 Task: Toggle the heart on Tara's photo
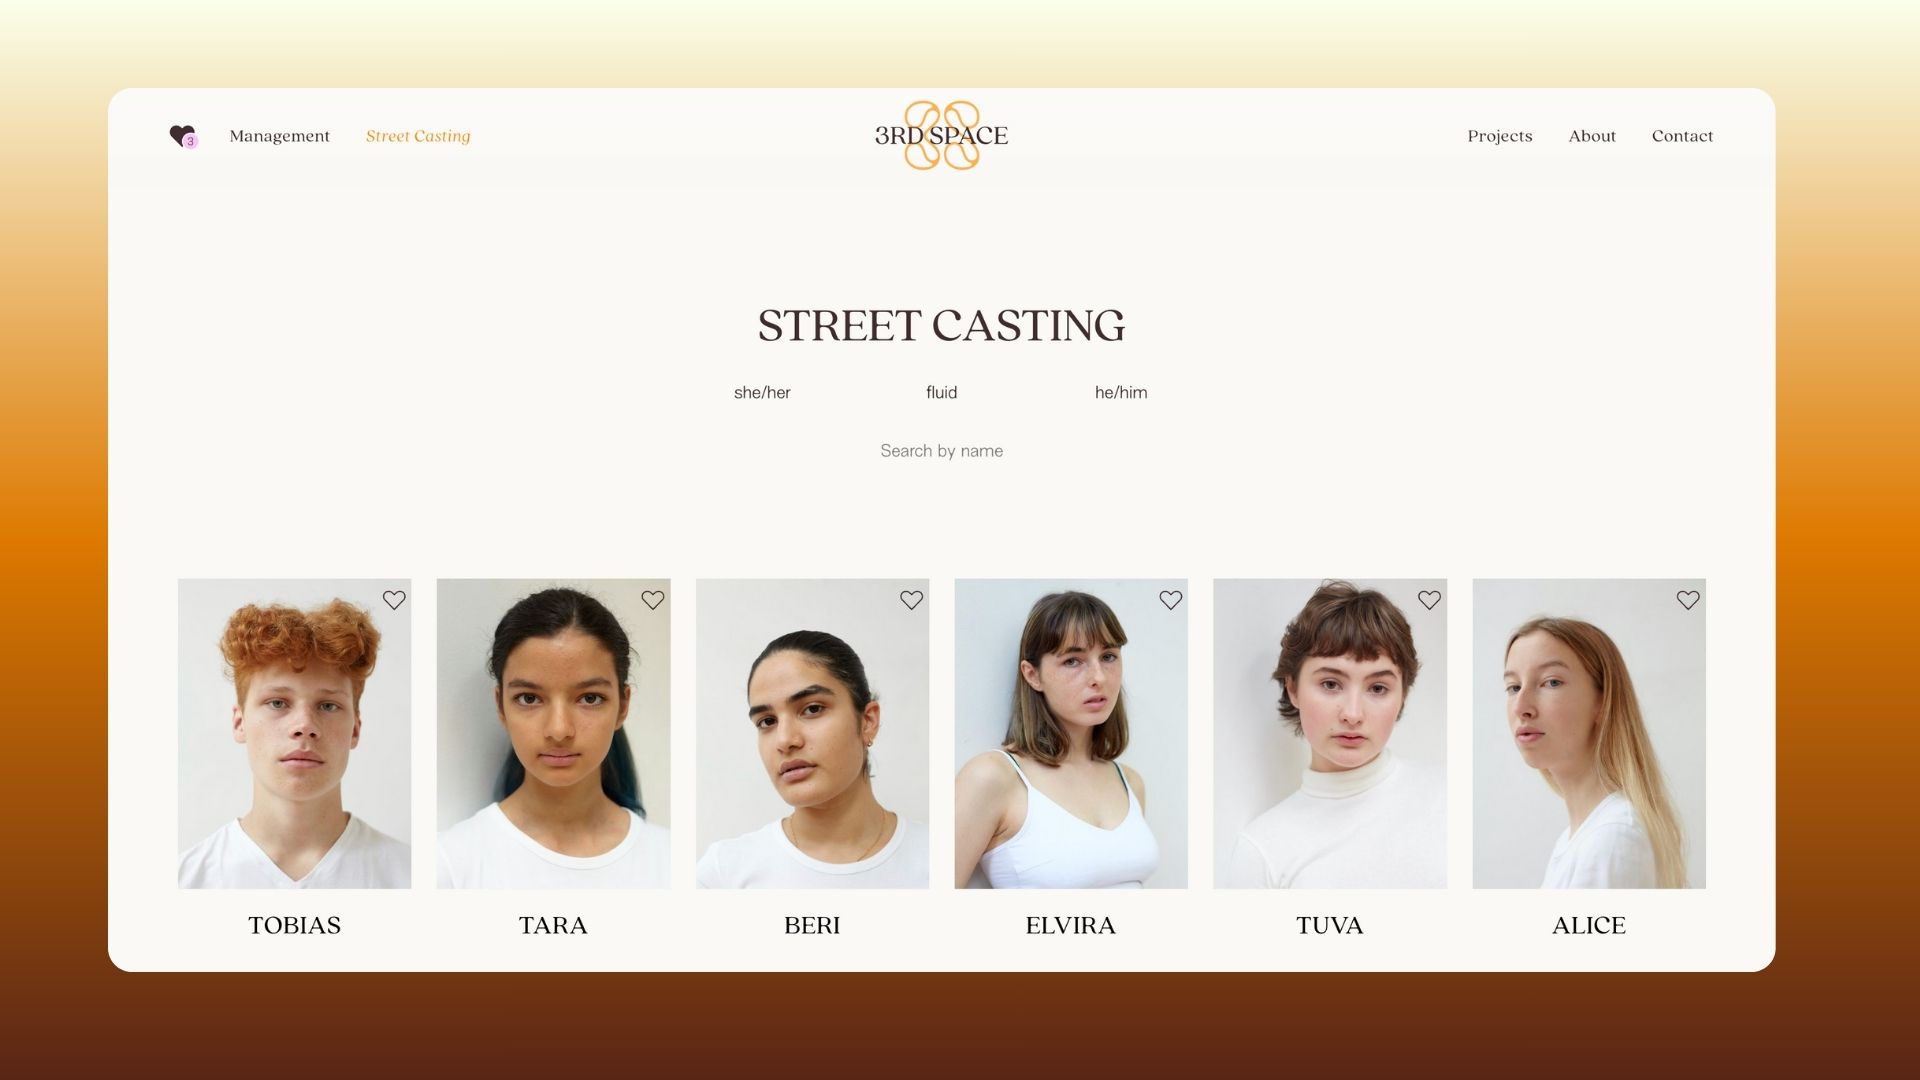click(x=653, y=600)
